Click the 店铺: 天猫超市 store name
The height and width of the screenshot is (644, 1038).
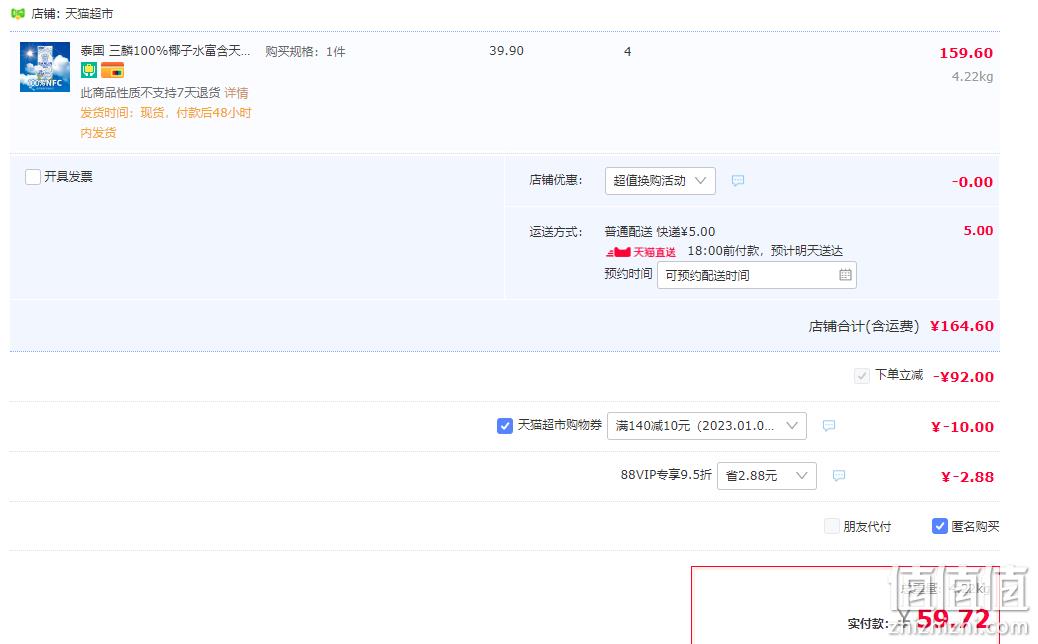click(72, 13)
